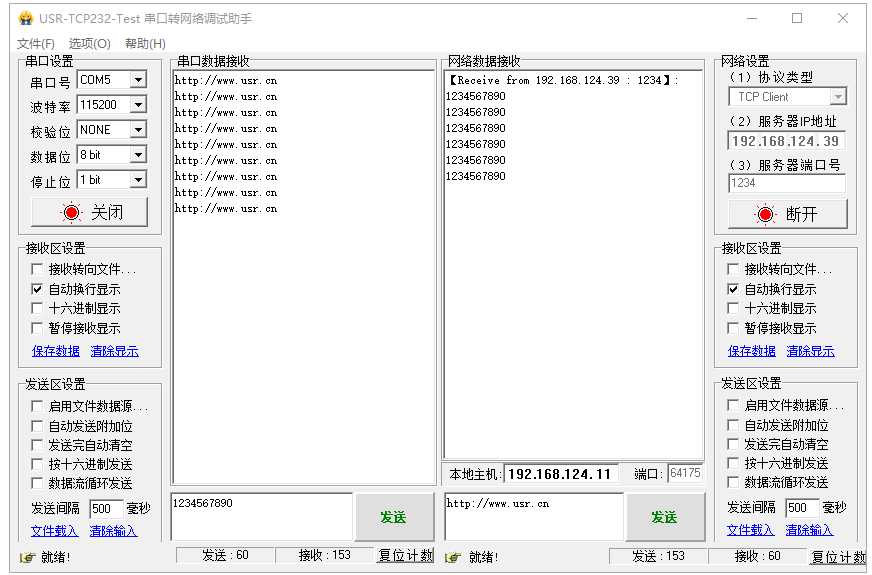Expand the 串口号 COM5 dropdown
Screen dimensions: 872x575
tap(138, 80)
